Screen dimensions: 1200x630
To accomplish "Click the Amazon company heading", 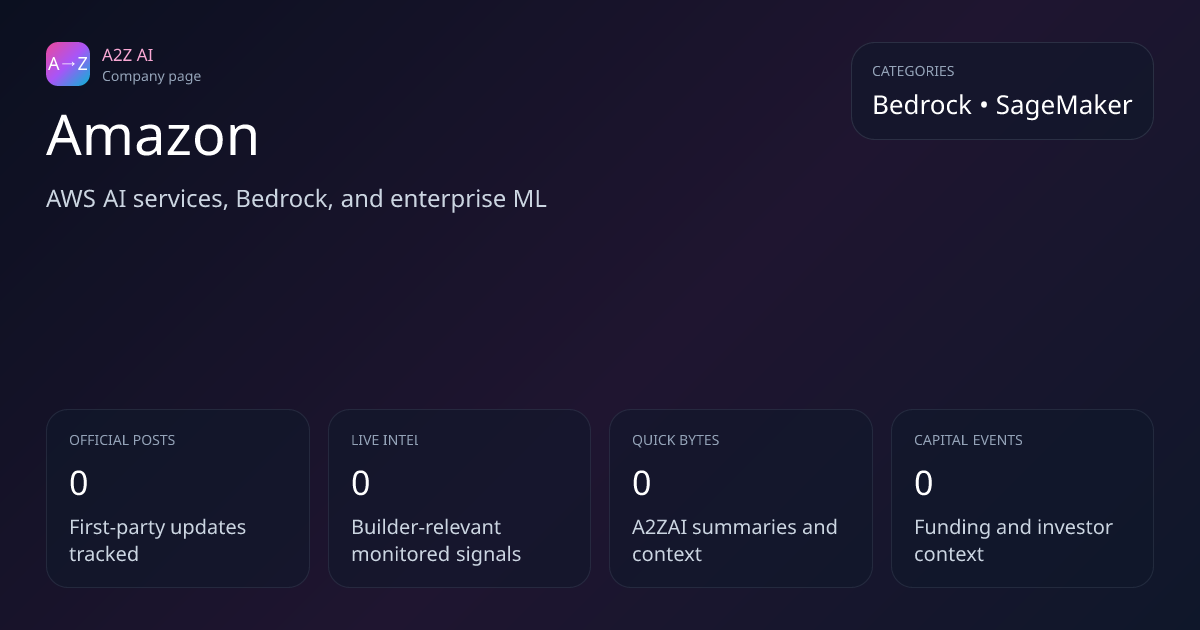I will [153, 135].
